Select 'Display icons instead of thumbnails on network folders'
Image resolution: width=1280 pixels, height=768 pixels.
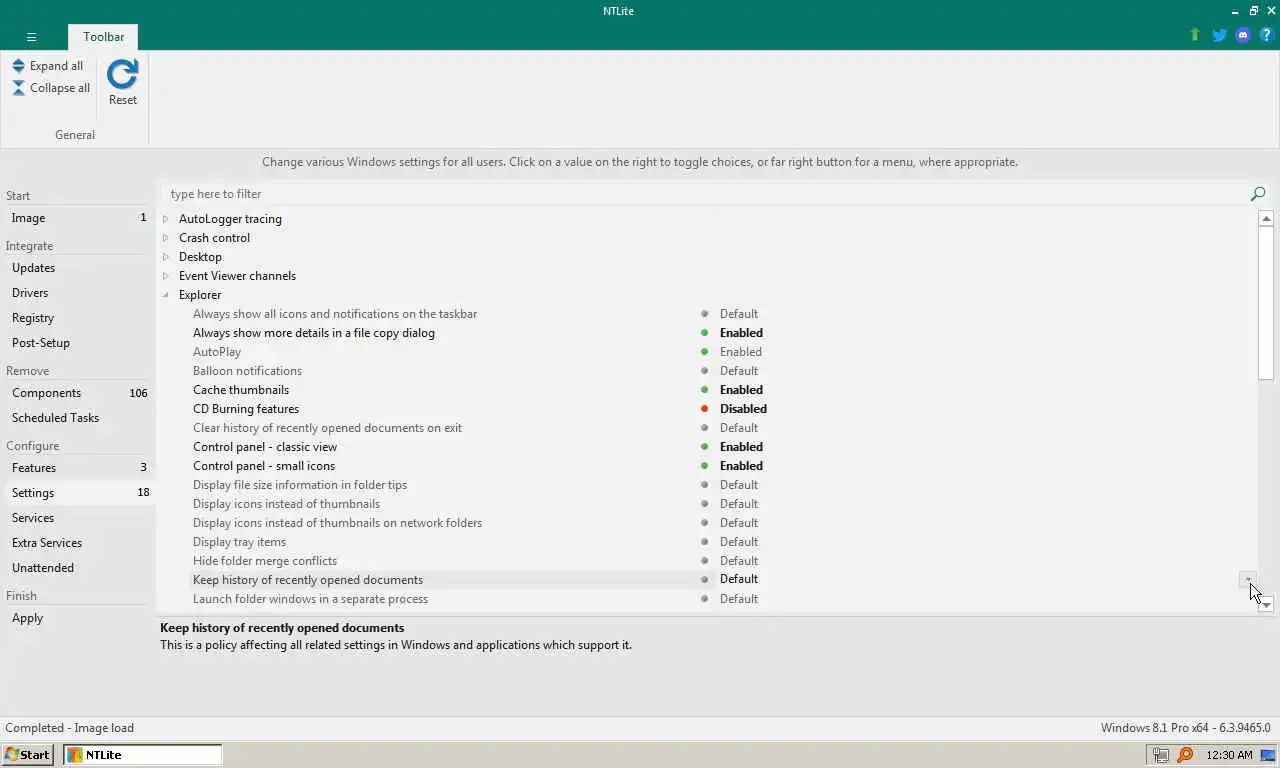point(337,523)
